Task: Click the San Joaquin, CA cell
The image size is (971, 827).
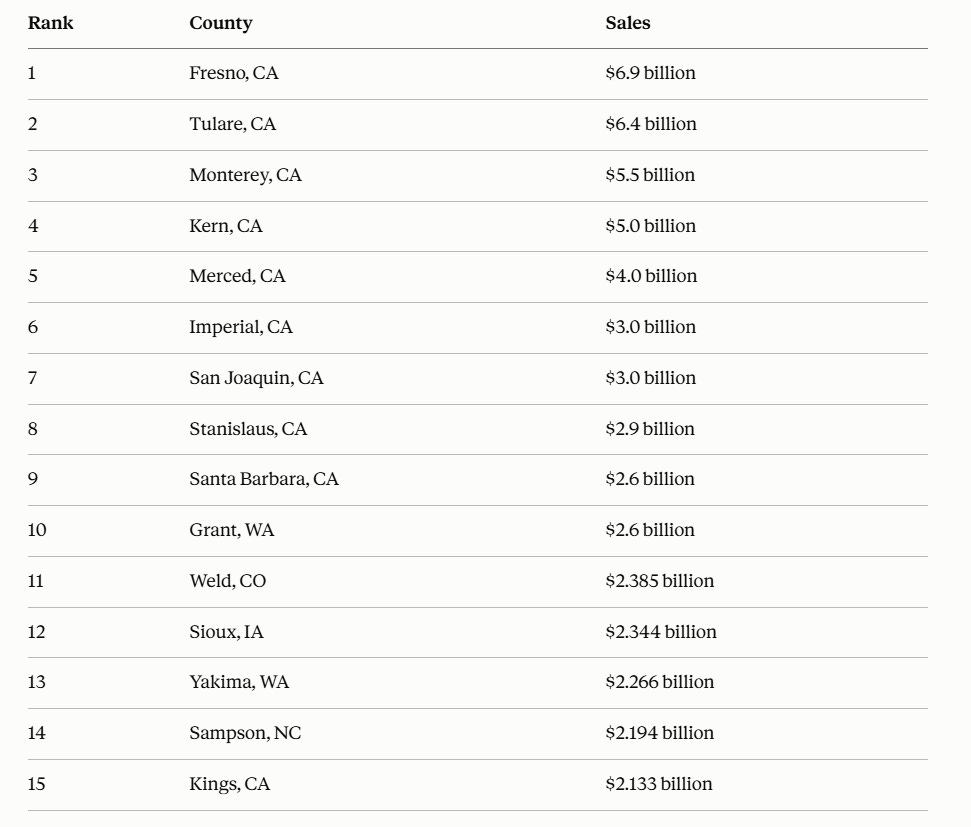Action: tap(256, 378)
